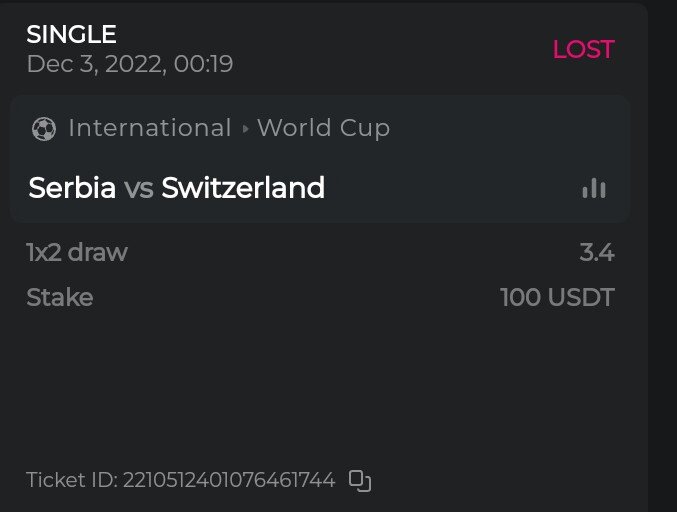Select the Serbia team name
Screen dimensions: 677x512
[72, 188]
